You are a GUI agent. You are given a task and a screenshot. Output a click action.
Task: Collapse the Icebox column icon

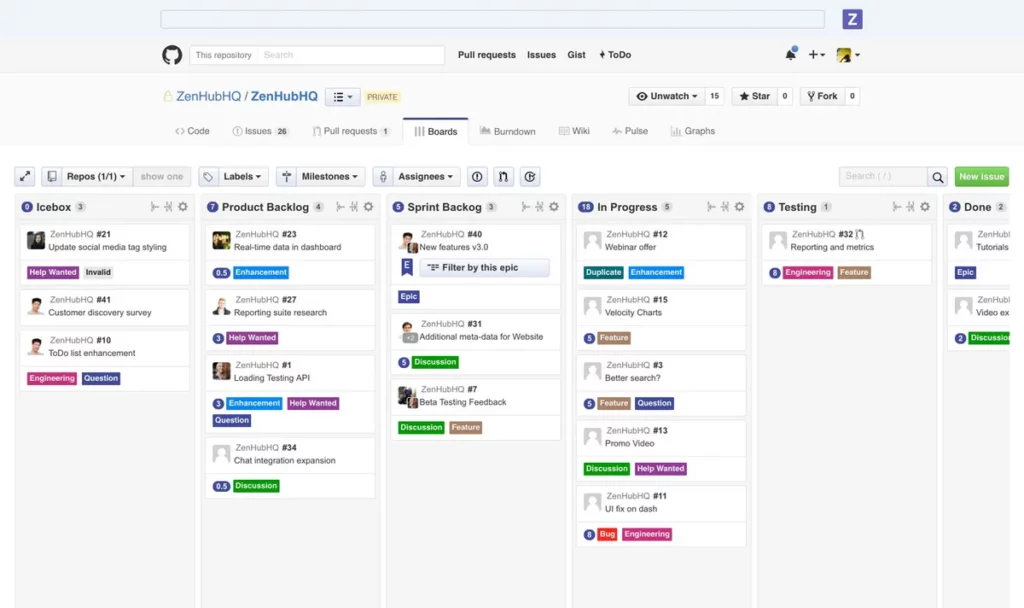point(155,206)
